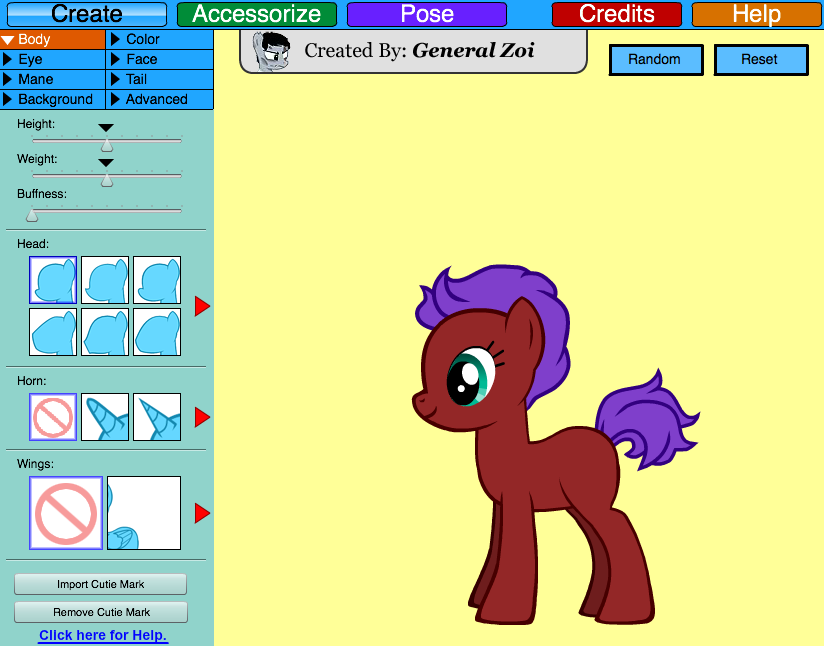Select the first head shape in bottom row
824x646 pixels.
[53, 332]
